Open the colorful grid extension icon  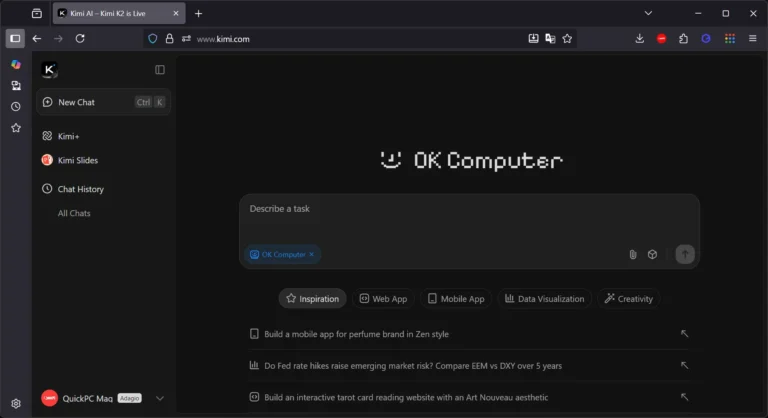pyautogui.click(x=730, y=39)
